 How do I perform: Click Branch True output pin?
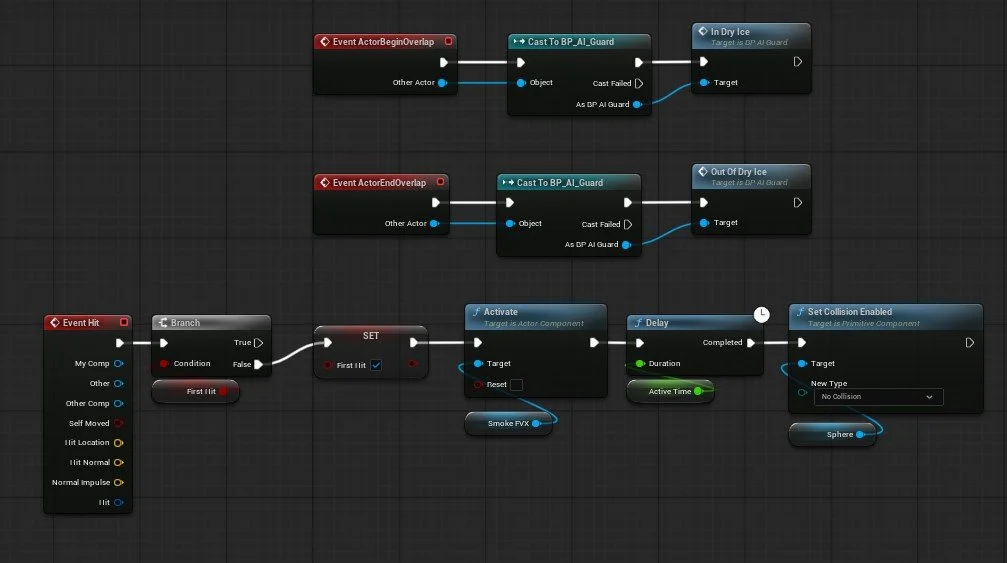[x=258, y=343]
